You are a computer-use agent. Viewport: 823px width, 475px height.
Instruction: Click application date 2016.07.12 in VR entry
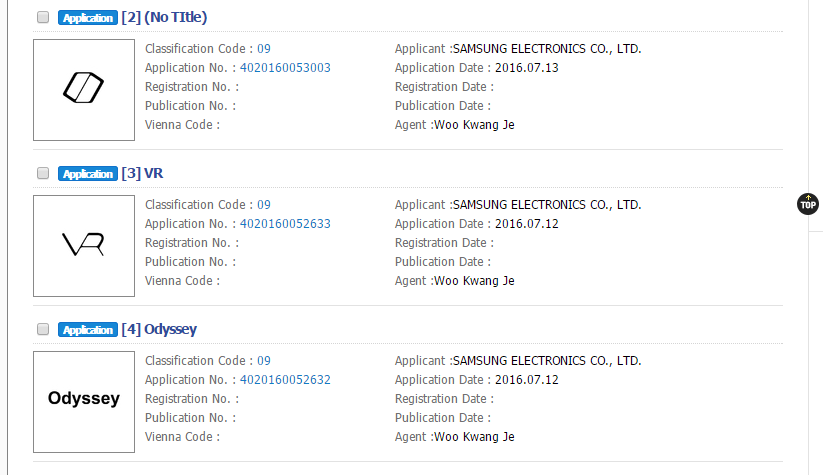click(x=526, y=224)
